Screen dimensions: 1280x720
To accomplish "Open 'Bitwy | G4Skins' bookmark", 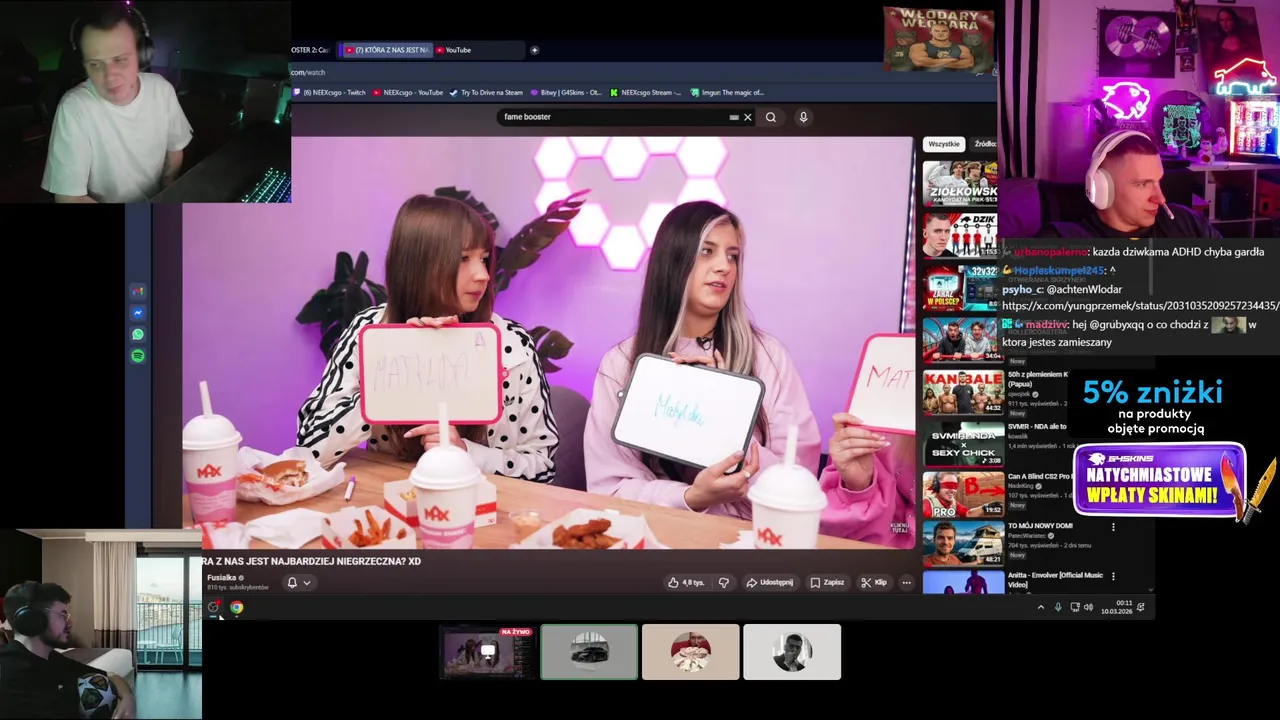I will 566,92.
